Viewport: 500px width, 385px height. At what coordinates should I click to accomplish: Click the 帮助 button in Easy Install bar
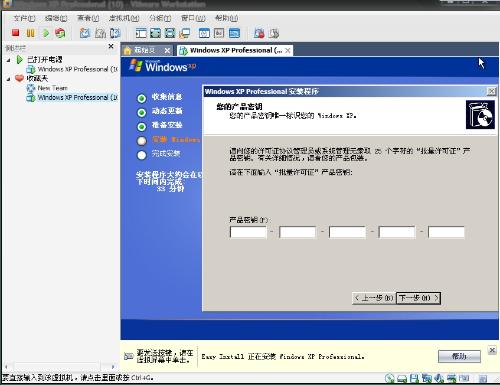pos(459,356)
